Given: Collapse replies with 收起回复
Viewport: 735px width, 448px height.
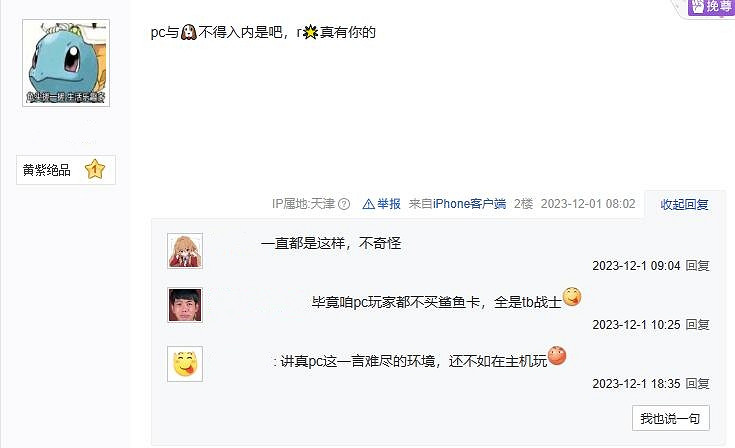Looking at the screenshot, I should [x=684, y=204].
